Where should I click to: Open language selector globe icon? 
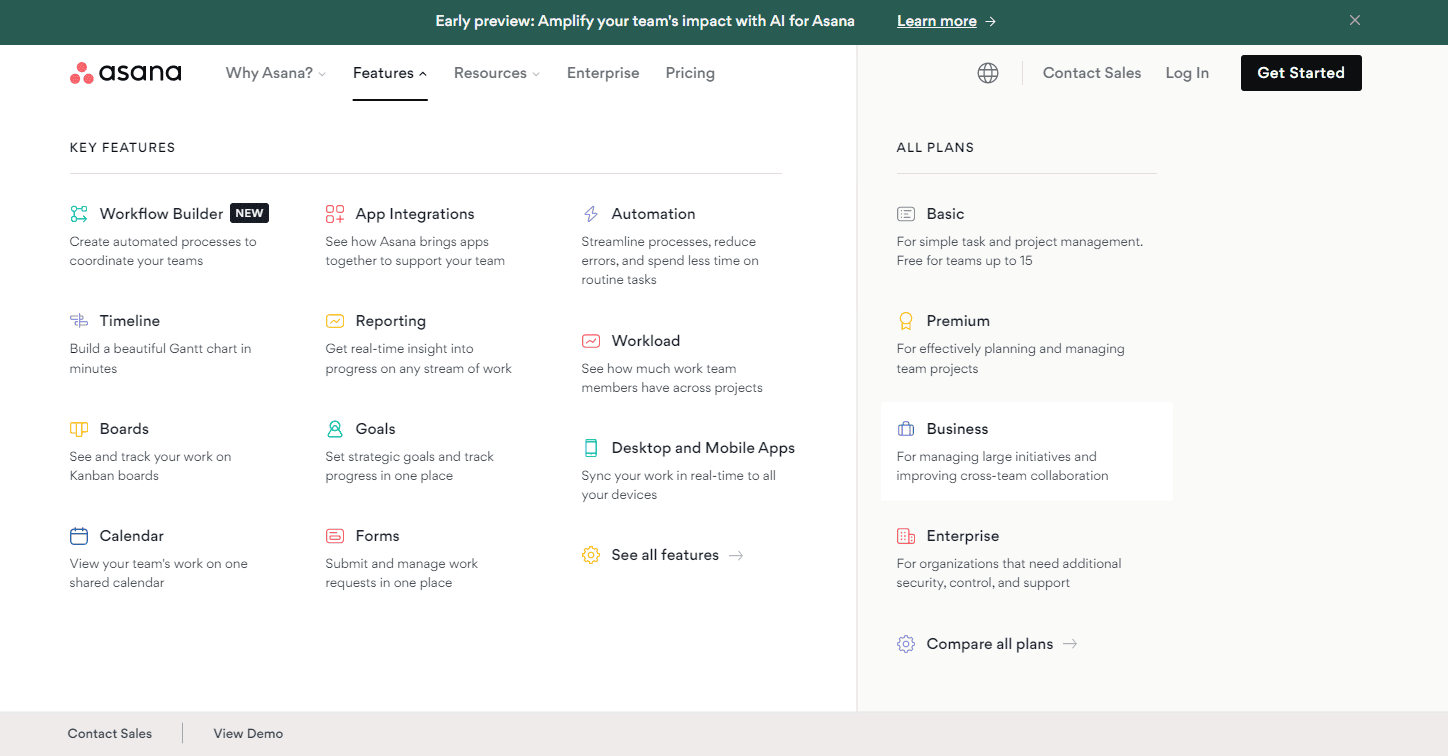pyautogui.click(x=988, y=73)
